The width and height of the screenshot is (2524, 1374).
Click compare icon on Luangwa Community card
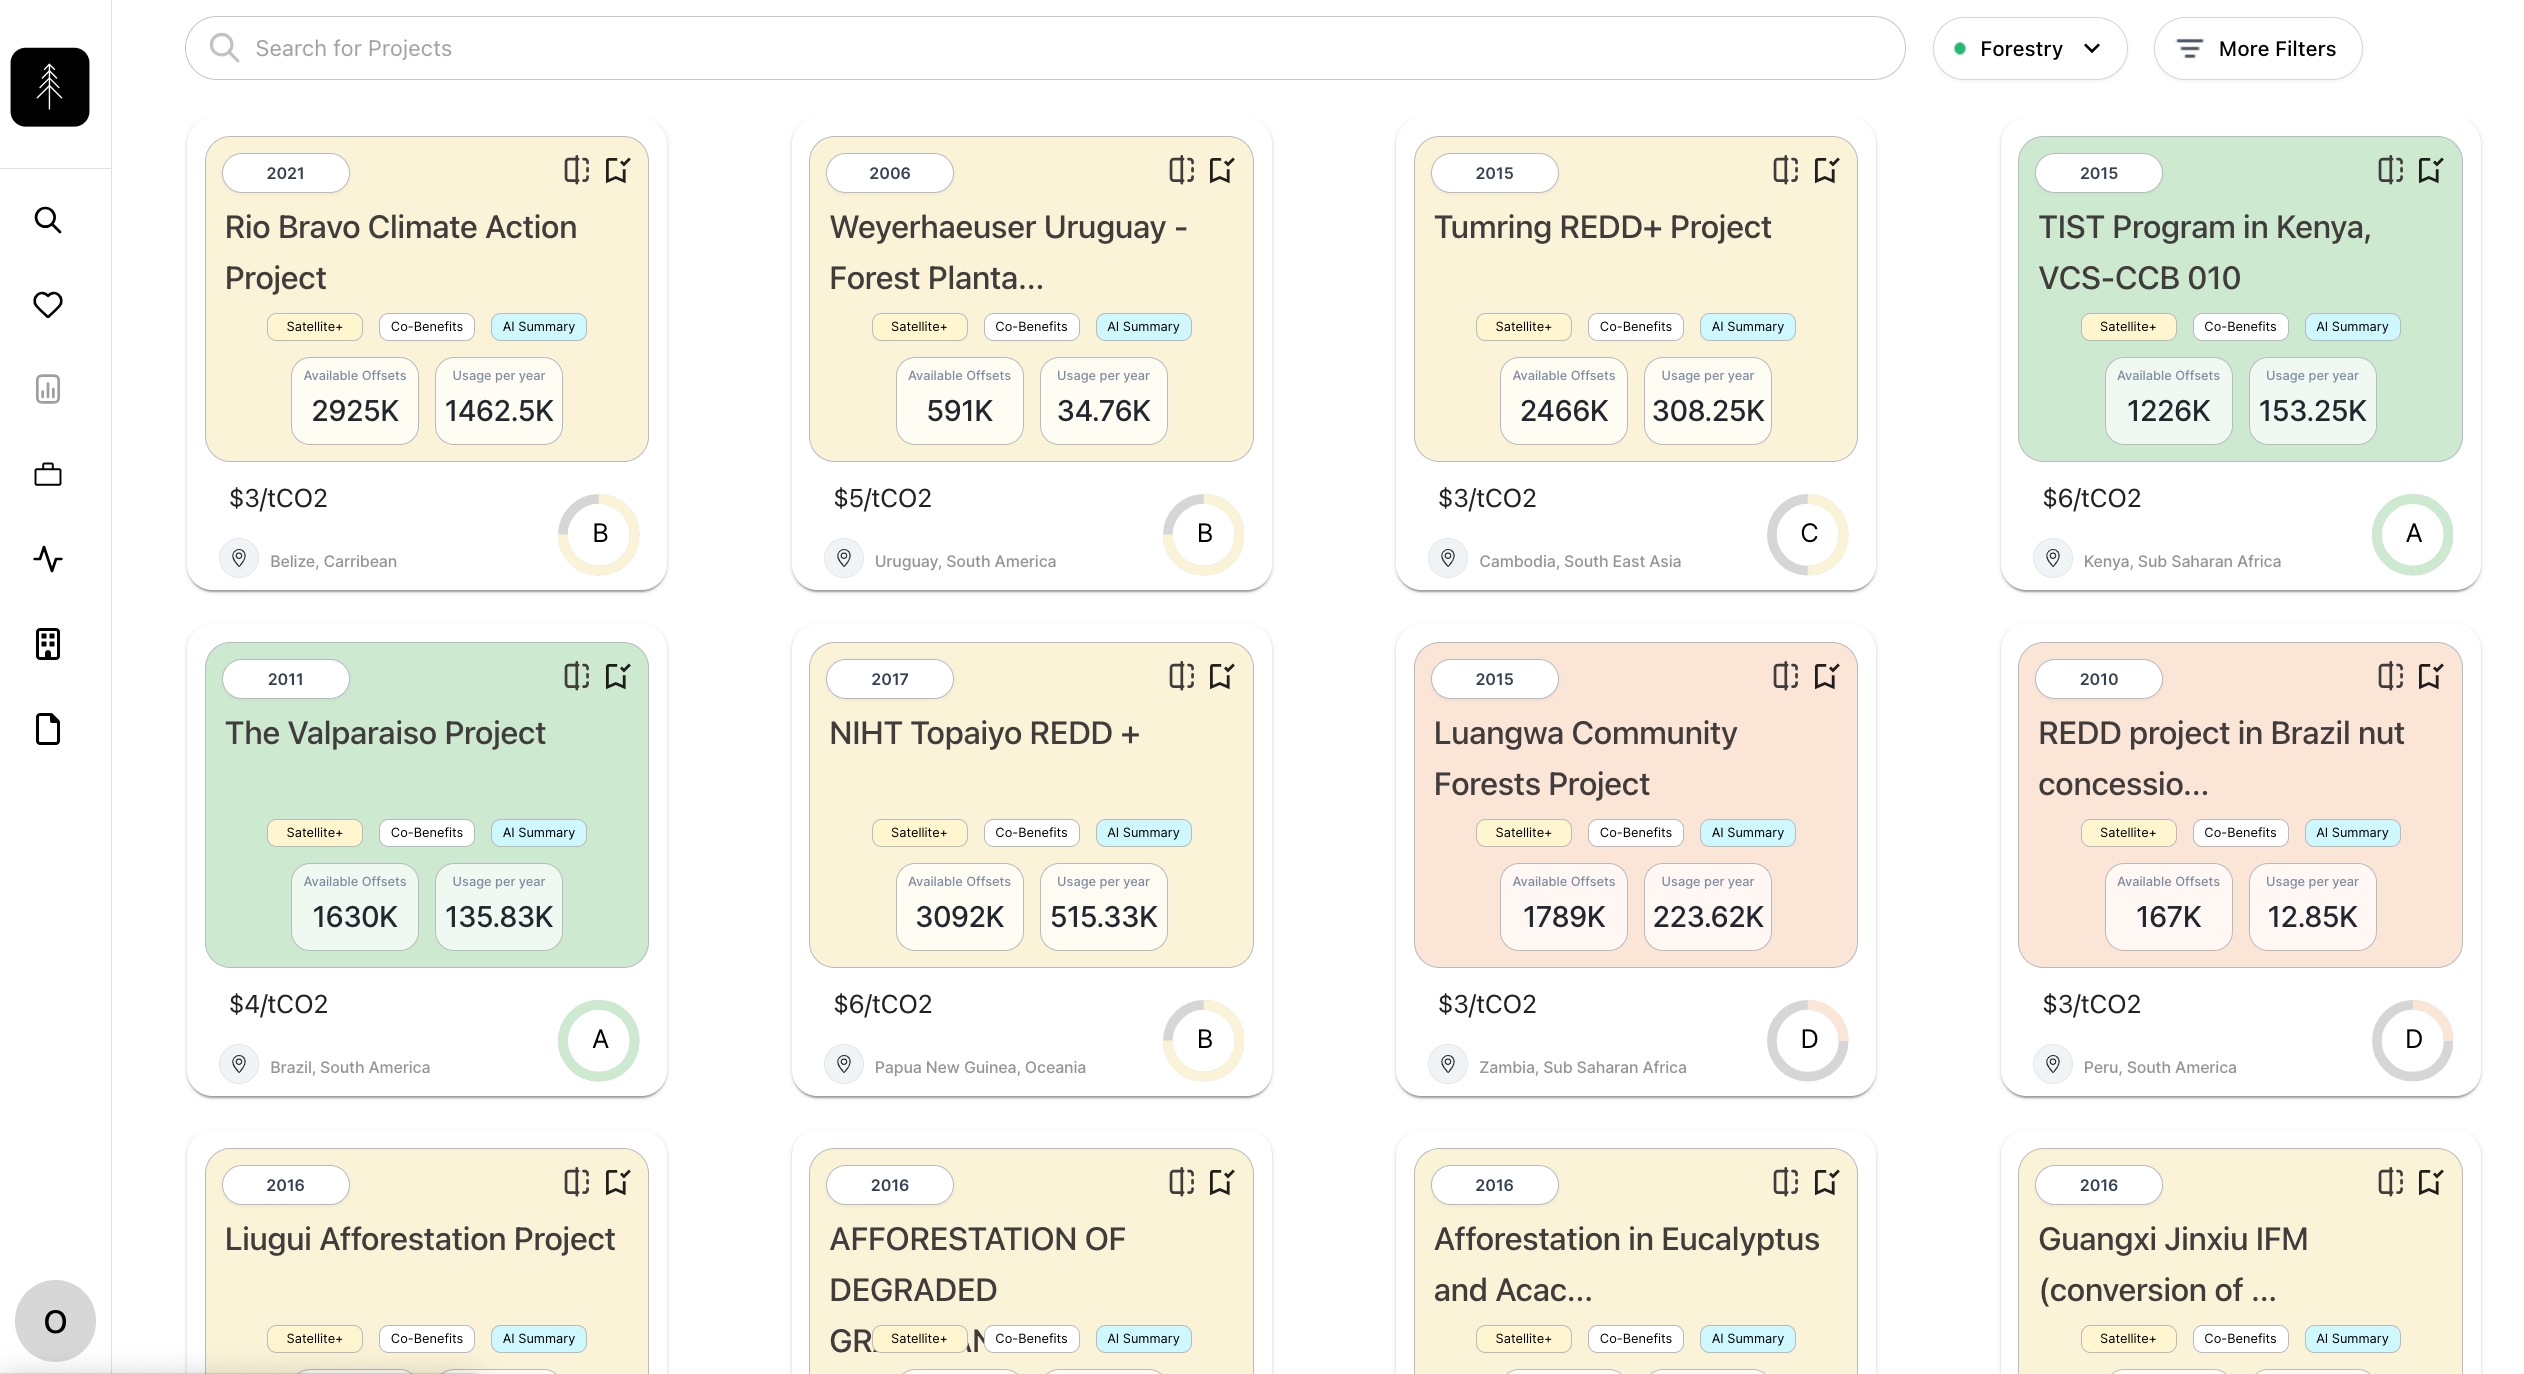click(1785, 676)
